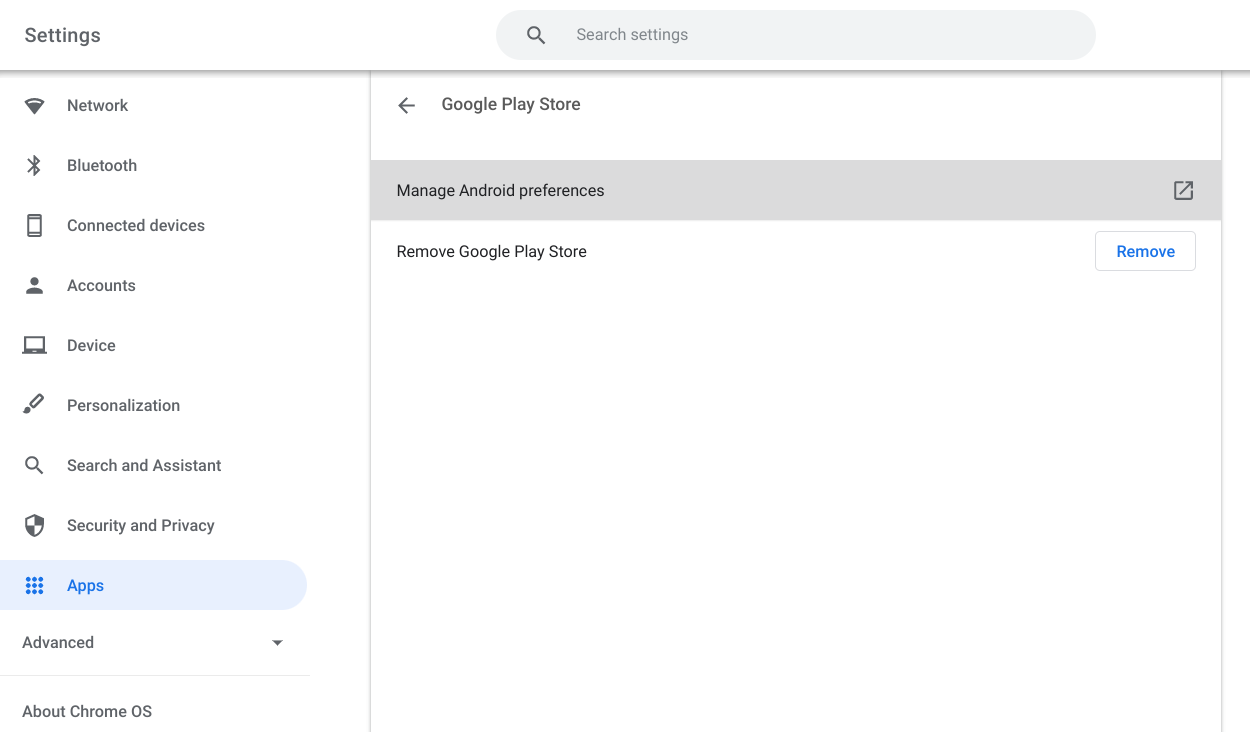Select the Accounts person icon
Screen dimensions: 1250x732
pos(35,285)
